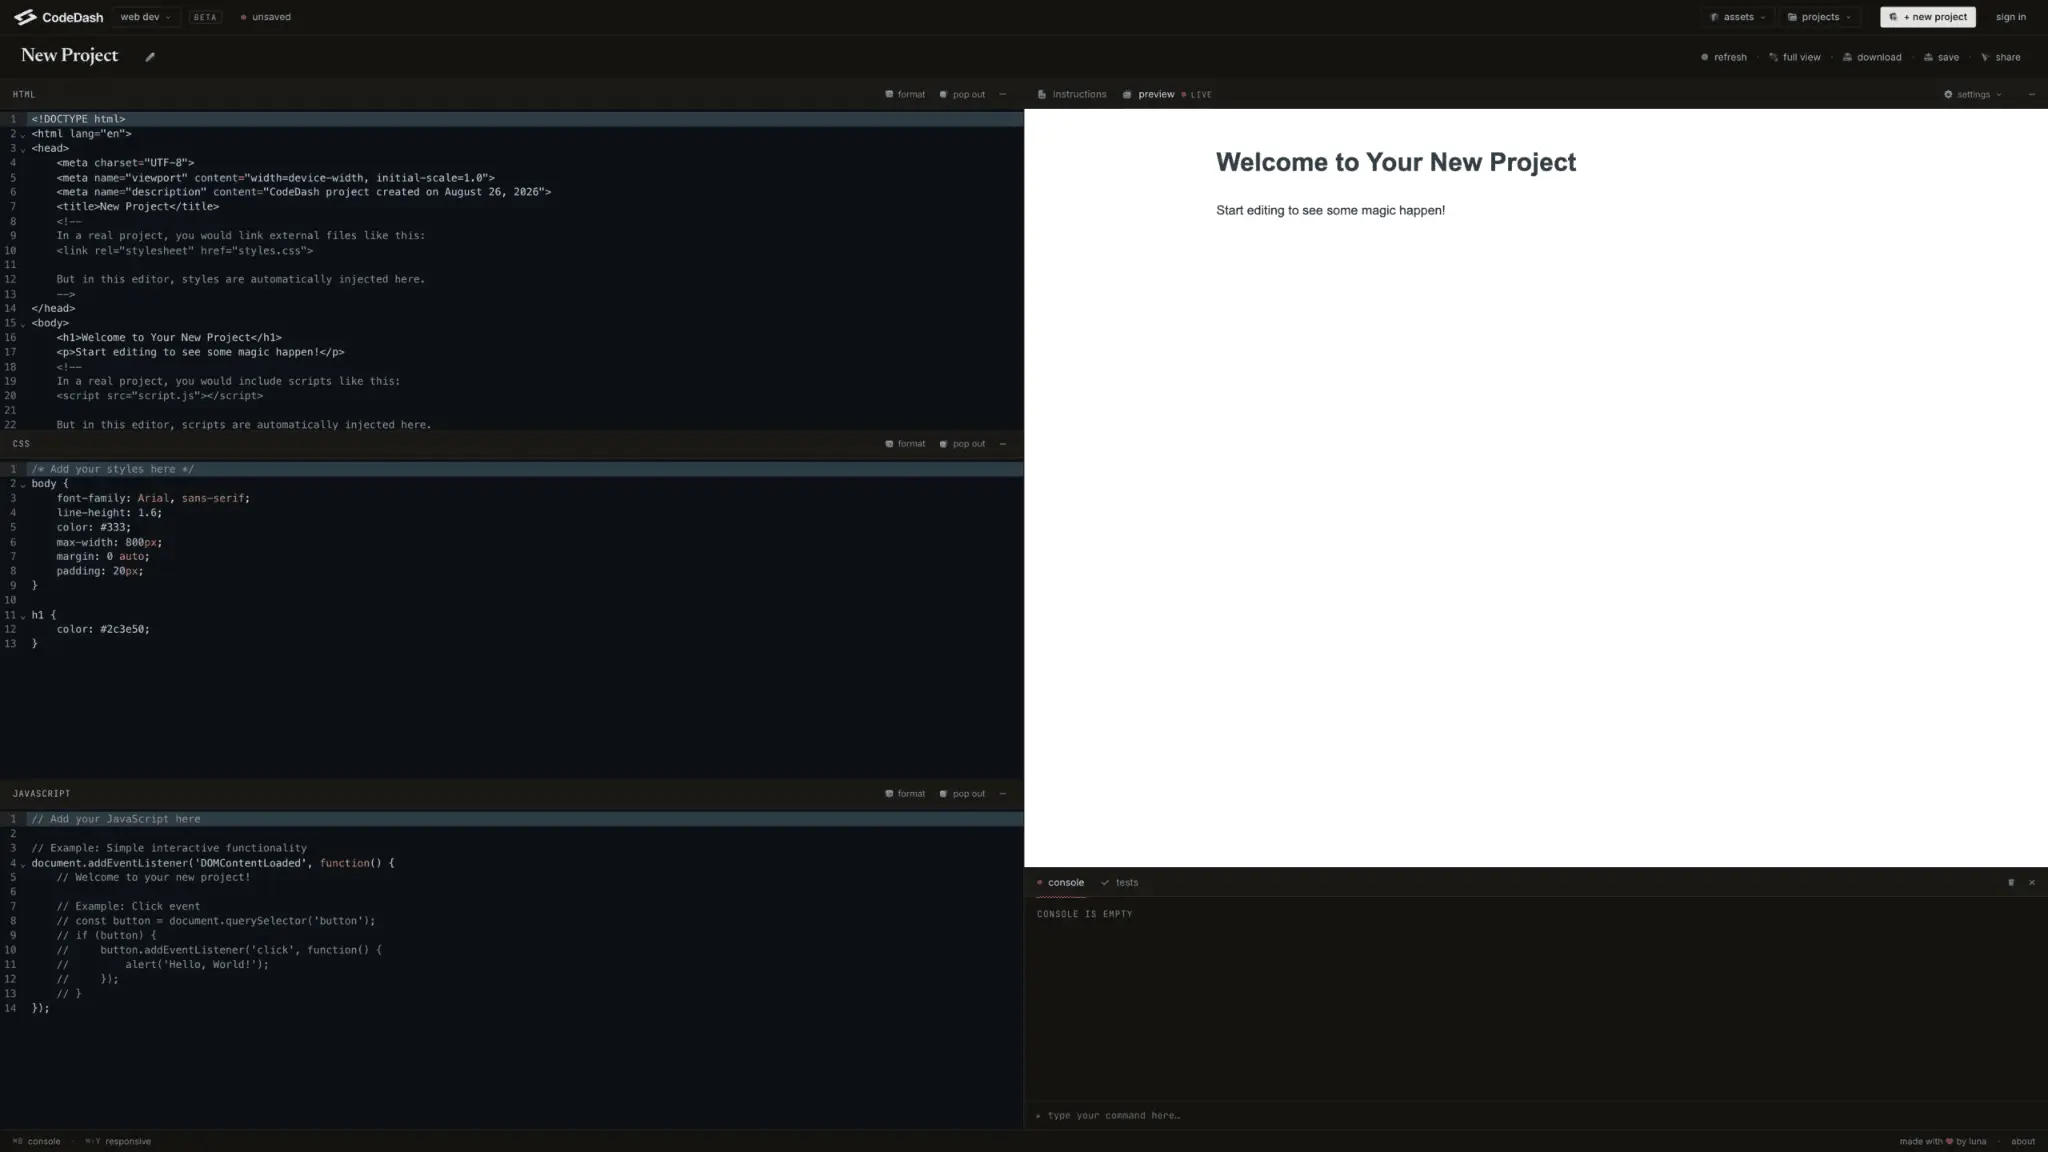The height and width of the screenshot is (1152, 2048).
Task: Collapse the HTML editor panel
Action: click(x=1003, y=95)
